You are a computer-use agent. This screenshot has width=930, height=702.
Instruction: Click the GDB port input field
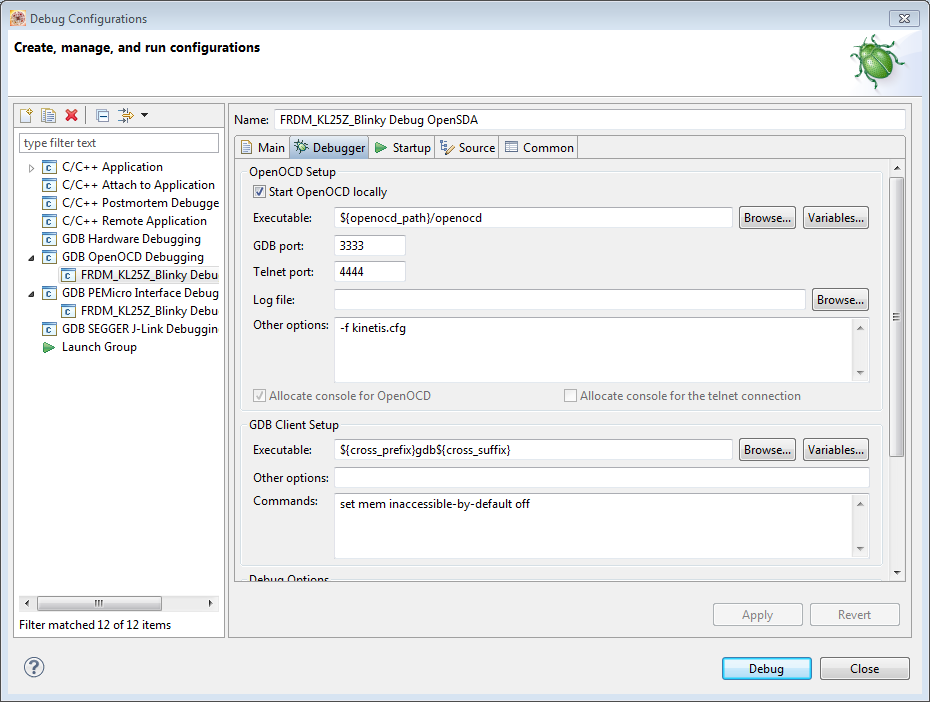point(370,246)
